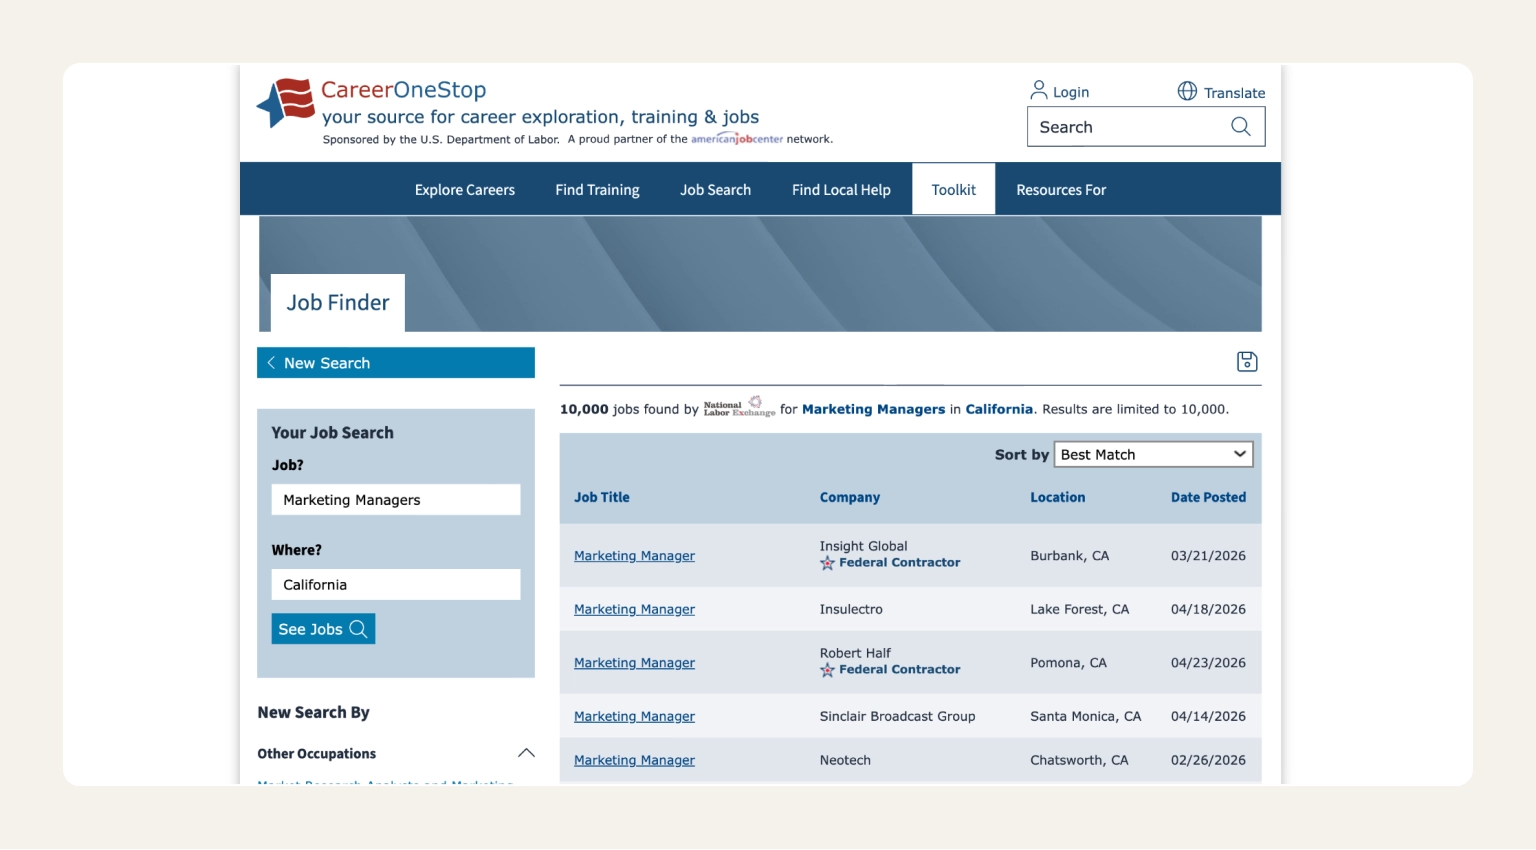This screenshot has height=850, width=1536.
Task: Open the Insulectro Marketing Manager job link
Action: 634,609
